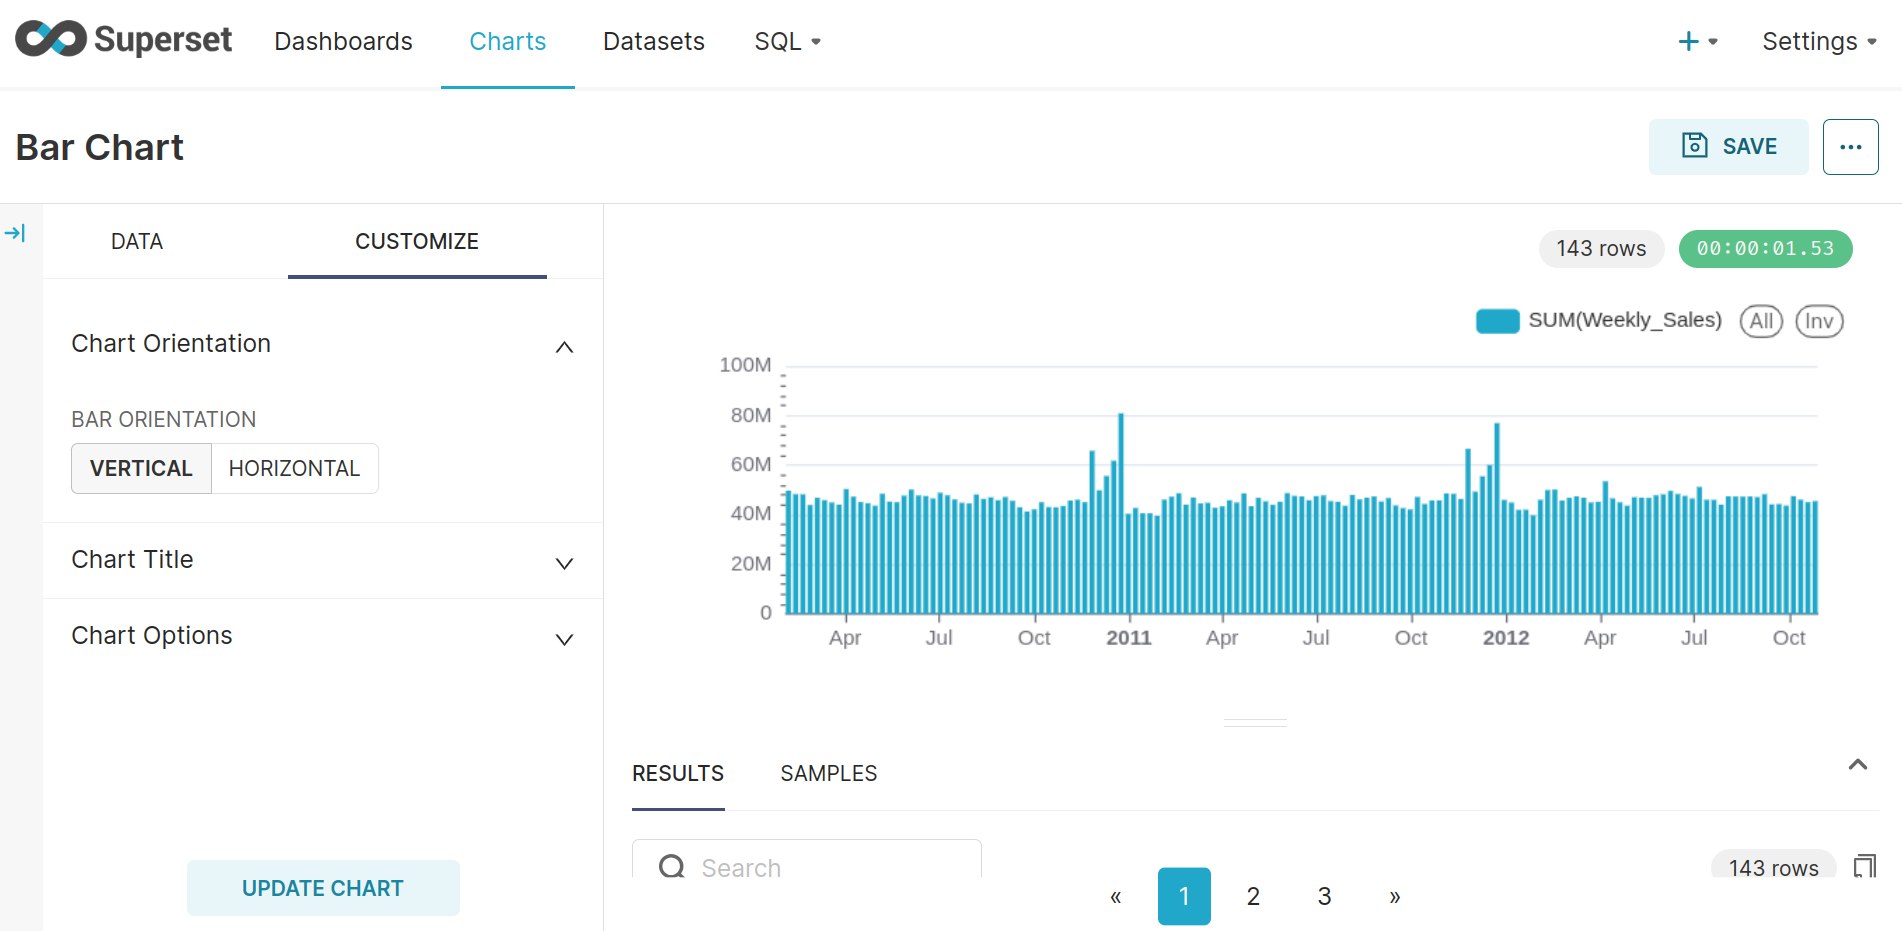Click the legend All selector
Image resolution: width=1902 pixels, height=931 pixels.
1761,321
